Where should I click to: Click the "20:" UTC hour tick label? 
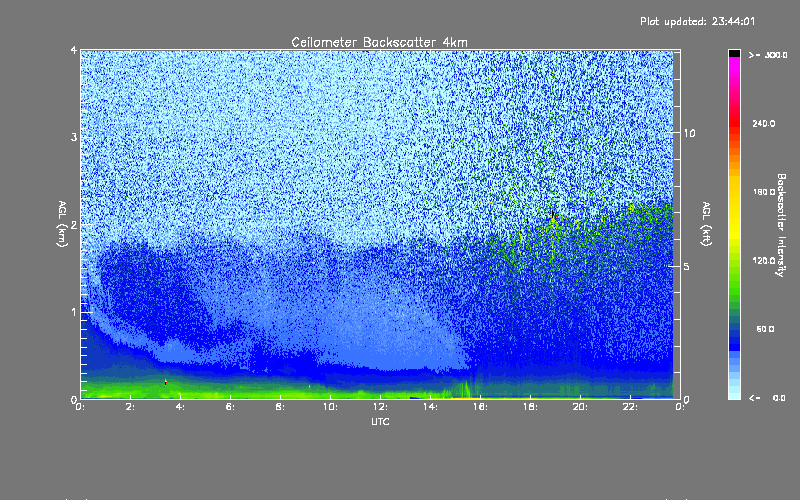coord(580,407)
